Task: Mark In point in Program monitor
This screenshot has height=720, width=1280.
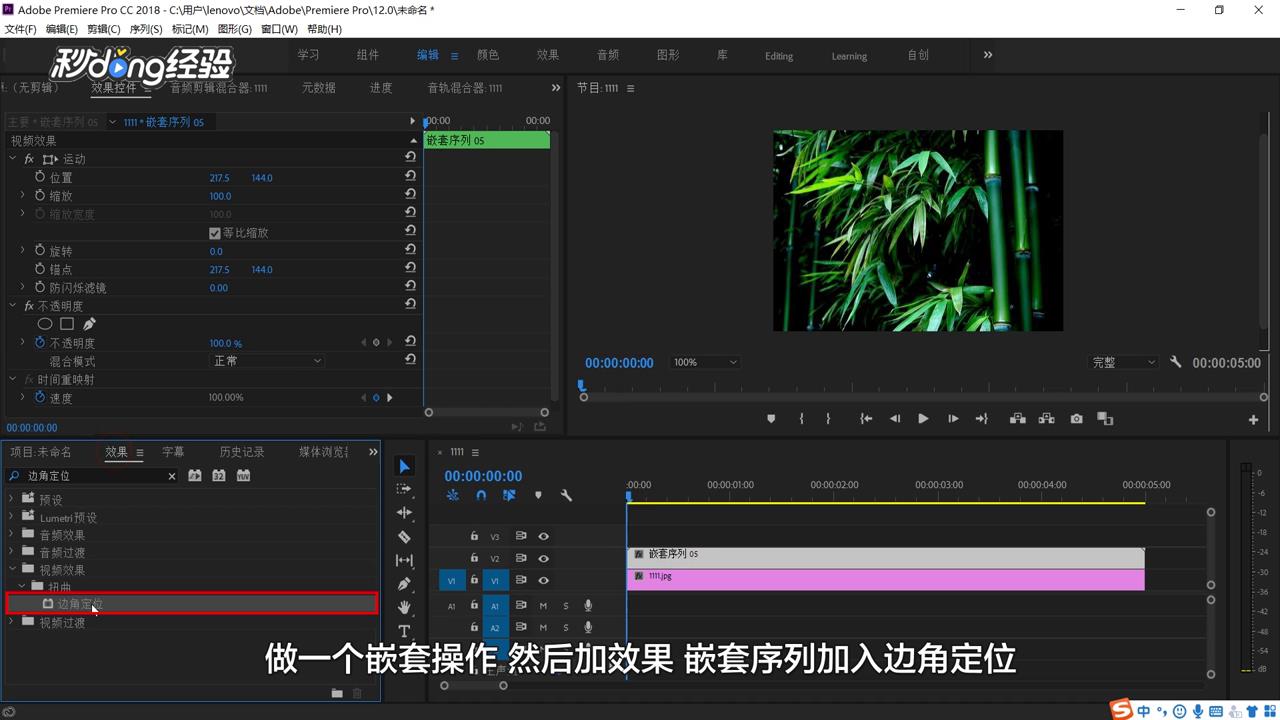Action: click(x=801, y=419)
